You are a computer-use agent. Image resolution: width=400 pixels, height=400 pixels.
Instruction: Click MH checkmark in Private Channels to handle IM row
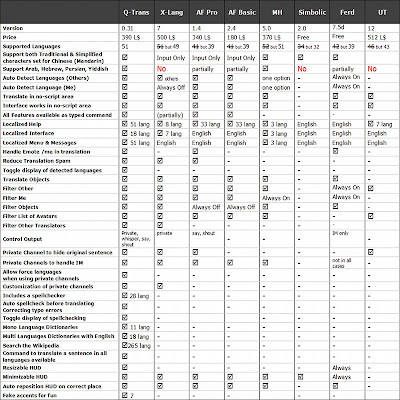[265, 263]
